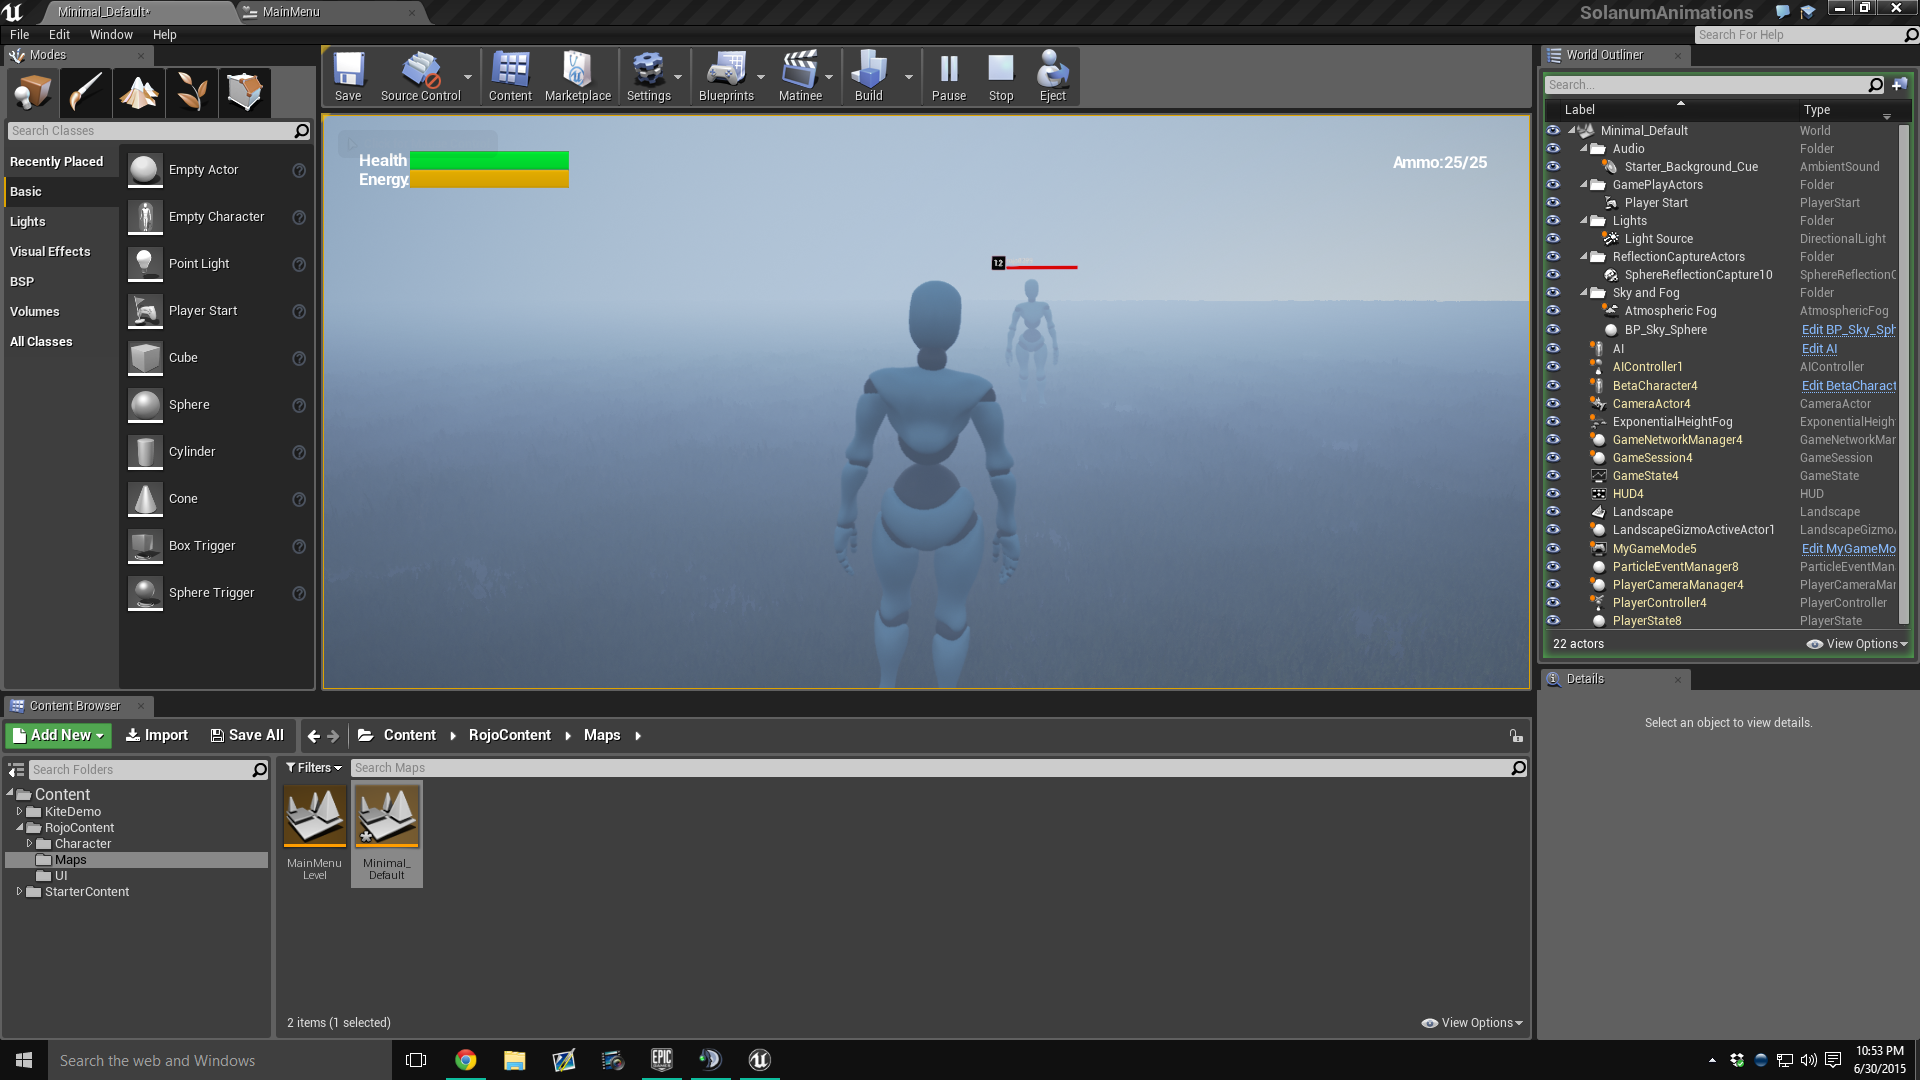The height and width of the screenshot is (1080, 1920).
Task: Click the Save toolbar icon
Action: pyautogui.click(x=348, y=77)
